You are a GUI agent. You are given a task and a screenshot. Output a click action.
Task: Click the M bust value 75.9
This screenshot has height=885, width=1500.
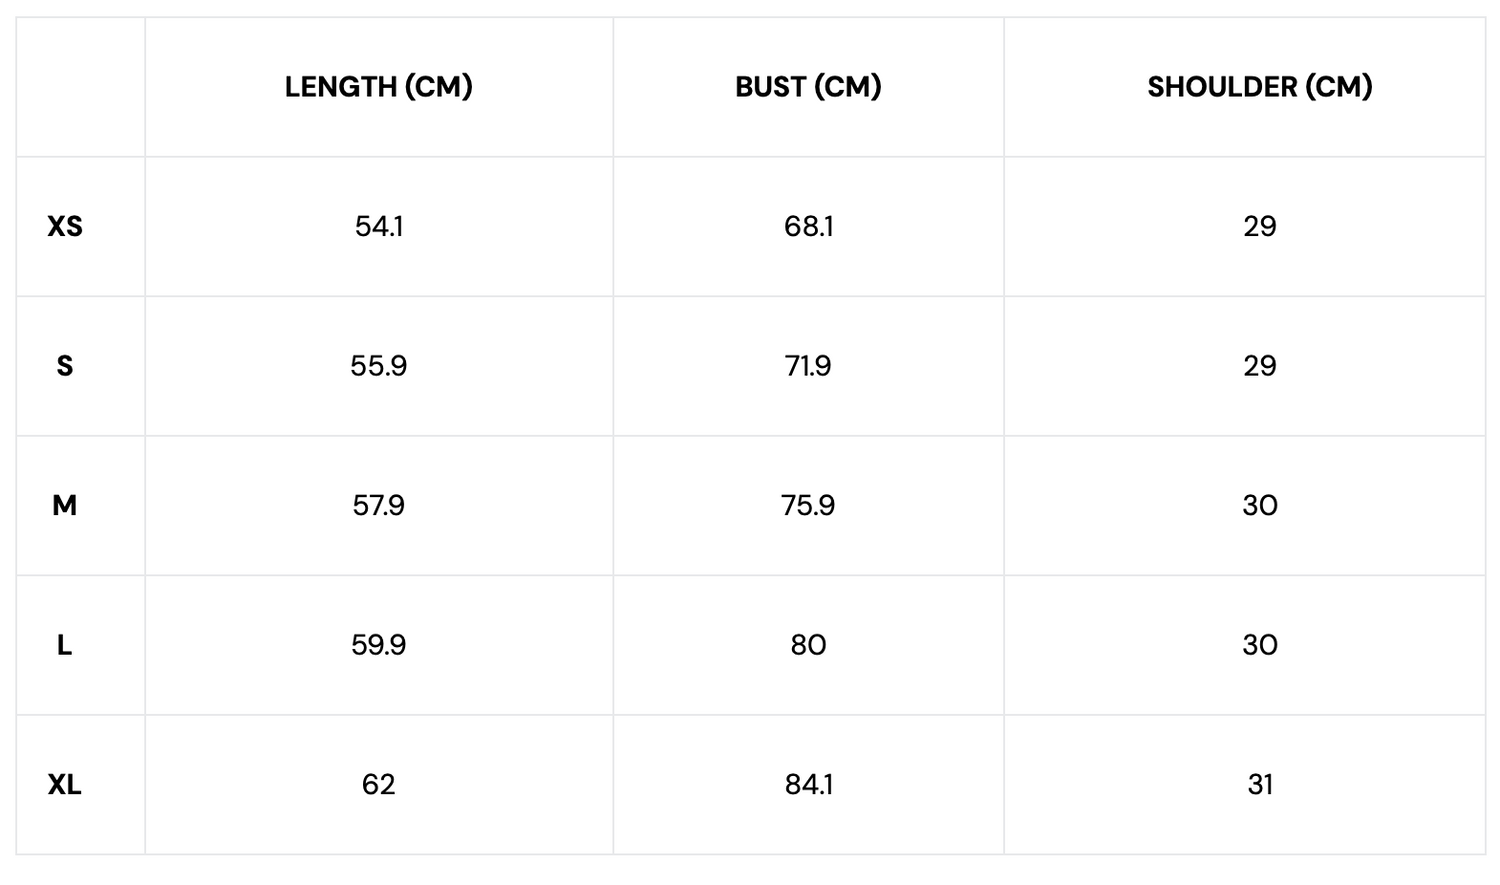pos(808,505)
